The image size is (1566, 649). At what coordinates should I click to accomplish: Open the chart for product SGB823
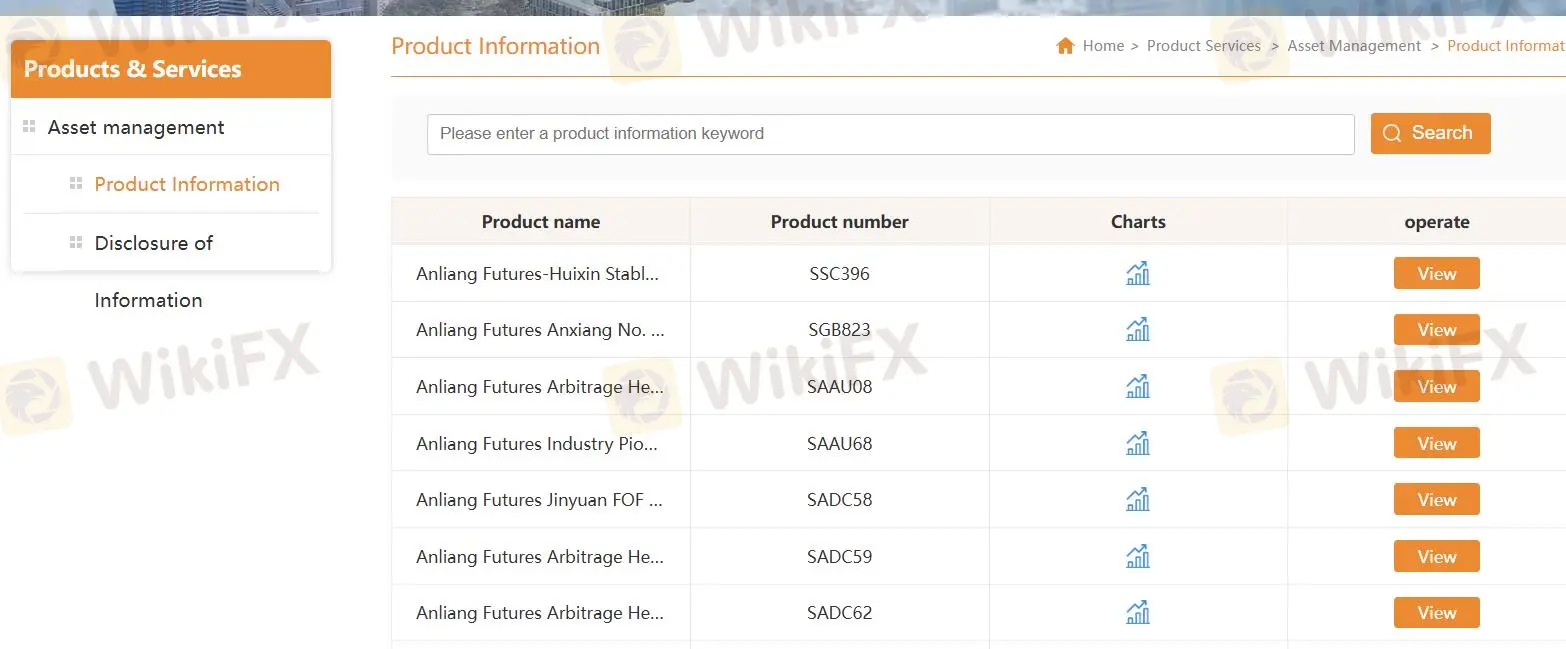click(1137, 329)
